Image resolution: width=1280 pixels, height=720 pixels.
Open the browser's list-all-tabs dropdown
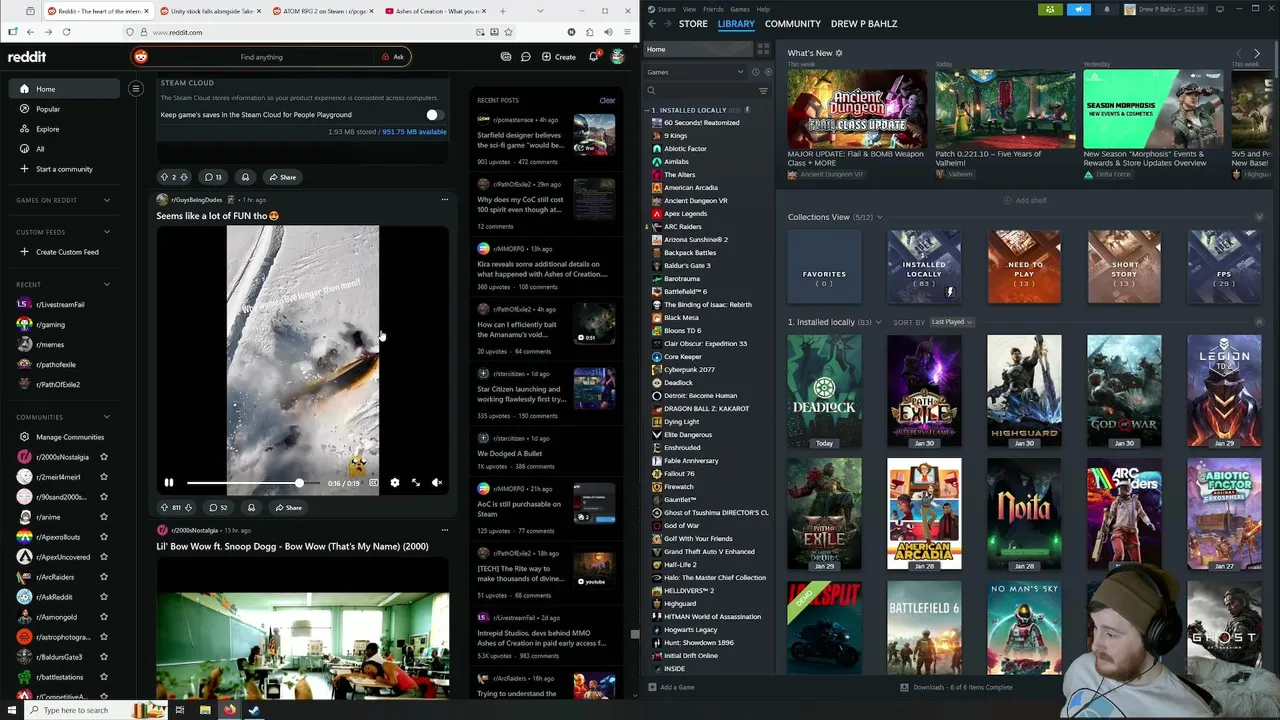pyautogui.click(x=540, y=11)
